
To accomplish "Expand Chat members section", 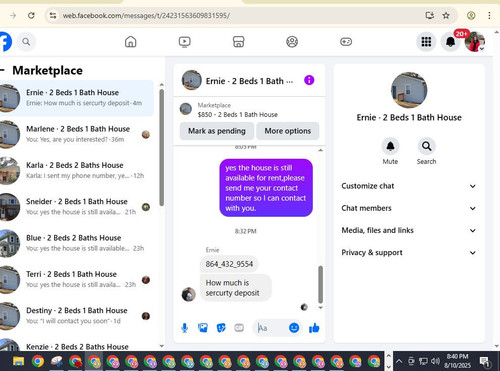I will pos(409,208).
